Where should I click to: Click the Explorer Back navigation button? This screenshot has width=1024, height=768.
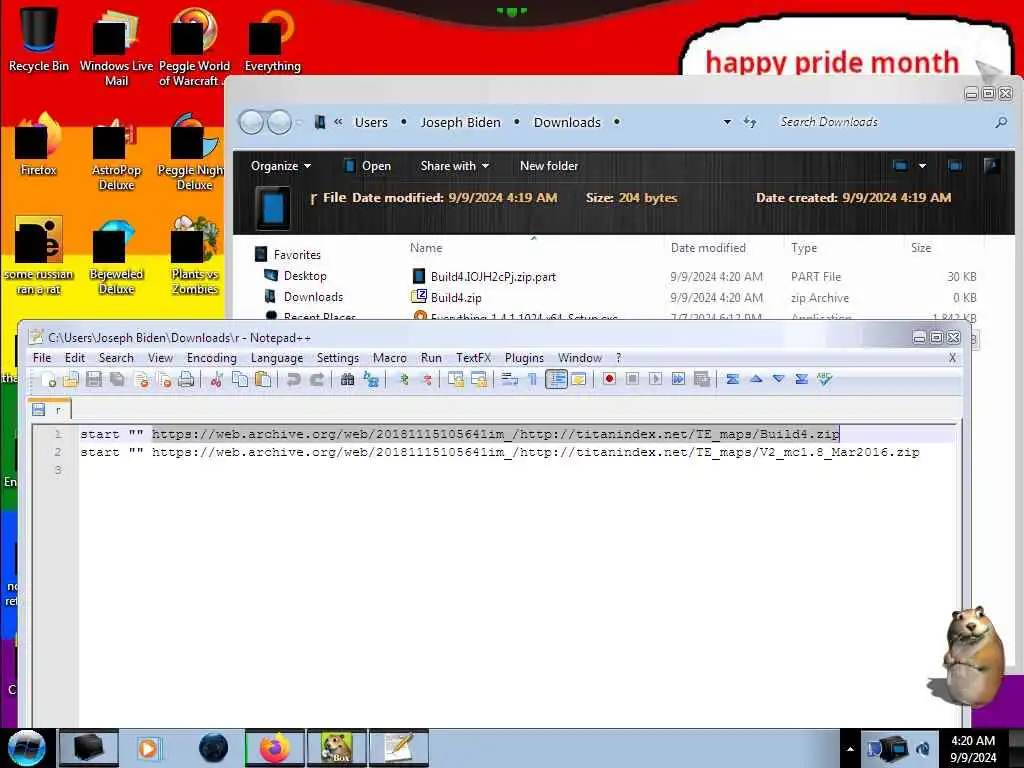point(251,122)
